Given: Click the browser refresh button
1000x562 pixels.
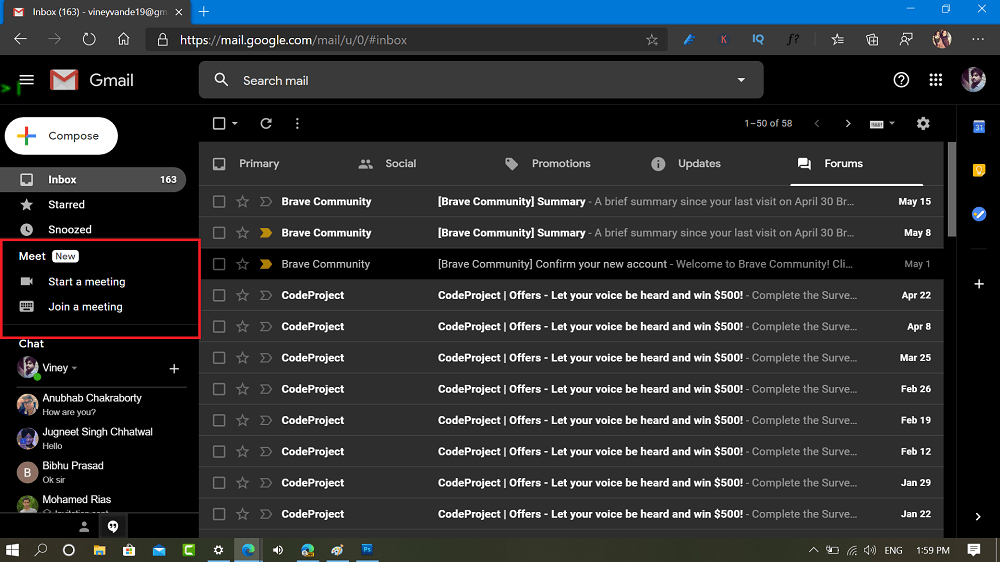Looking at the screenshot, I should click(x=89, y=40).
